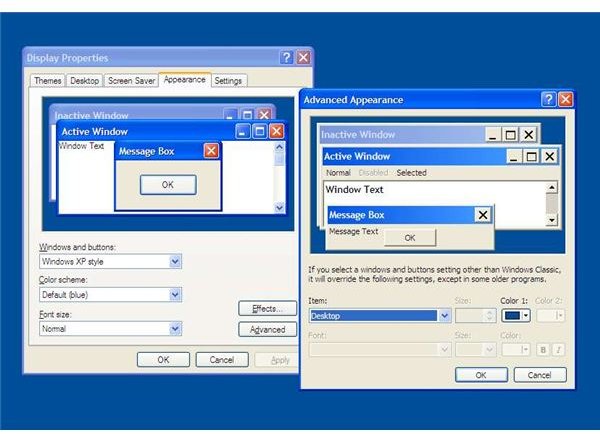Click the Effects button
This screenshot has width=600, height=434.
(267, 308)
